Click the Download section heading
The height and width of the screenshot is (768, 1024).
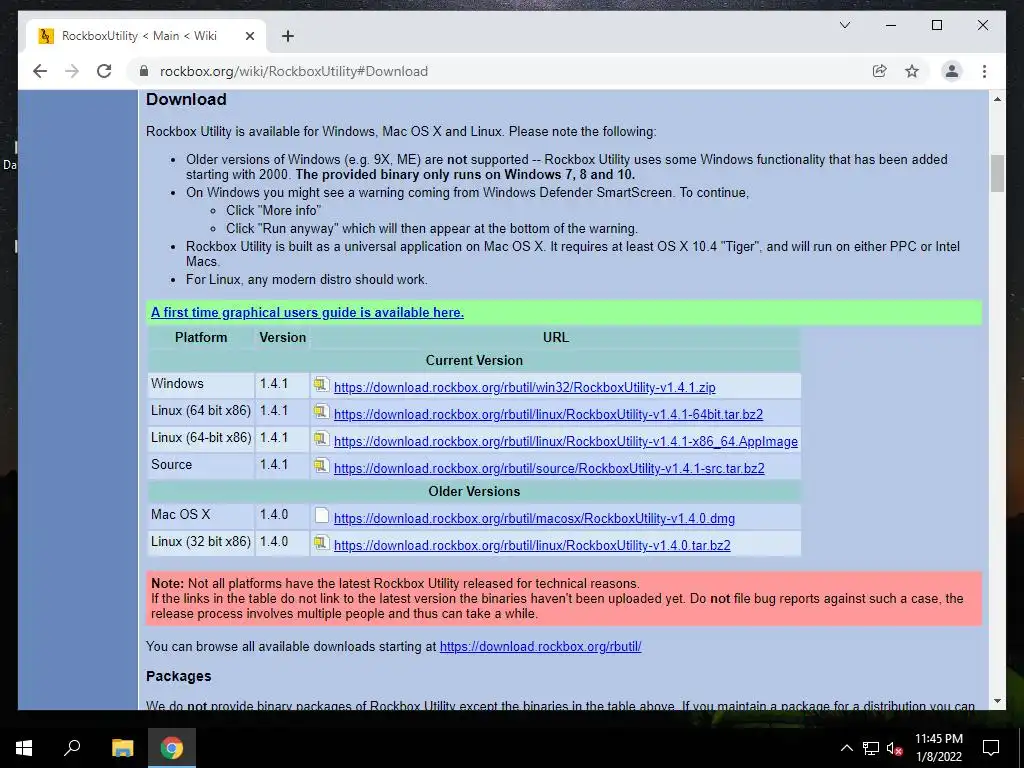pyautogui.click(x=186, y=99)
